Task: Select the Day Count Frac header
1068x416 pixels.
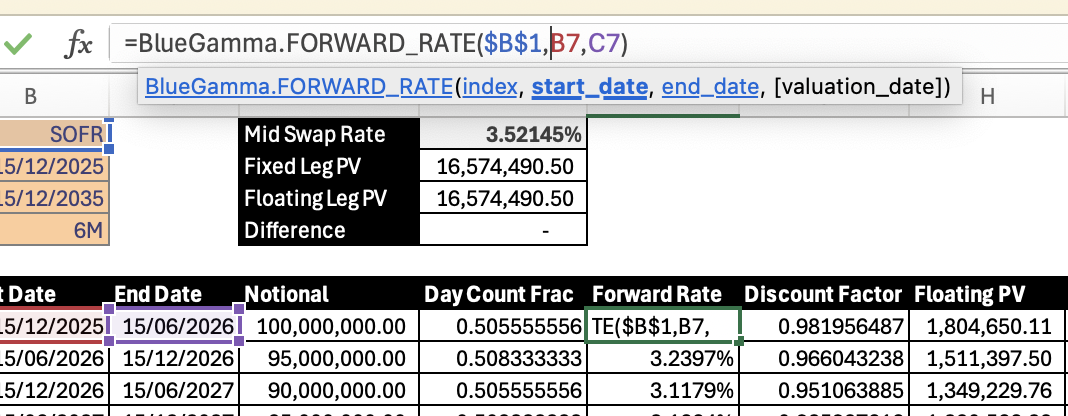Action: click(503, 294)
